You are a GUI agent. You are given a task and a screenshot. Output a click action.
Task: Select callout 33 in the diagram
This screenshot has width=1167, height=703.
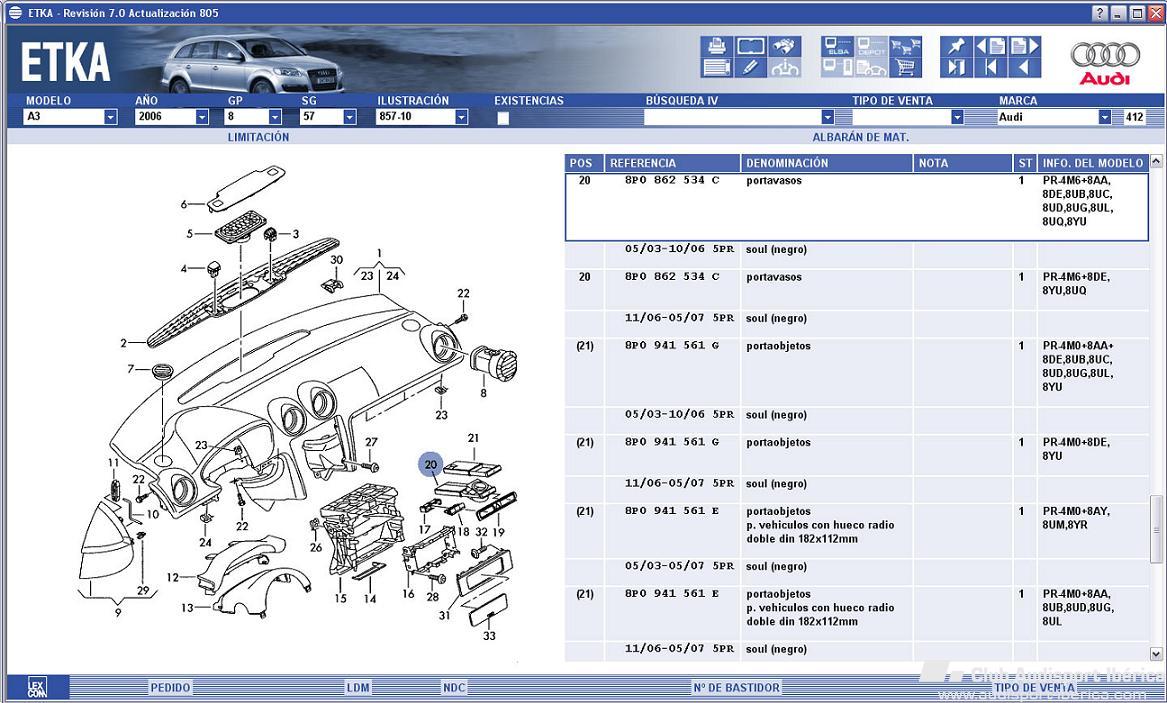(x=489, y=636)
